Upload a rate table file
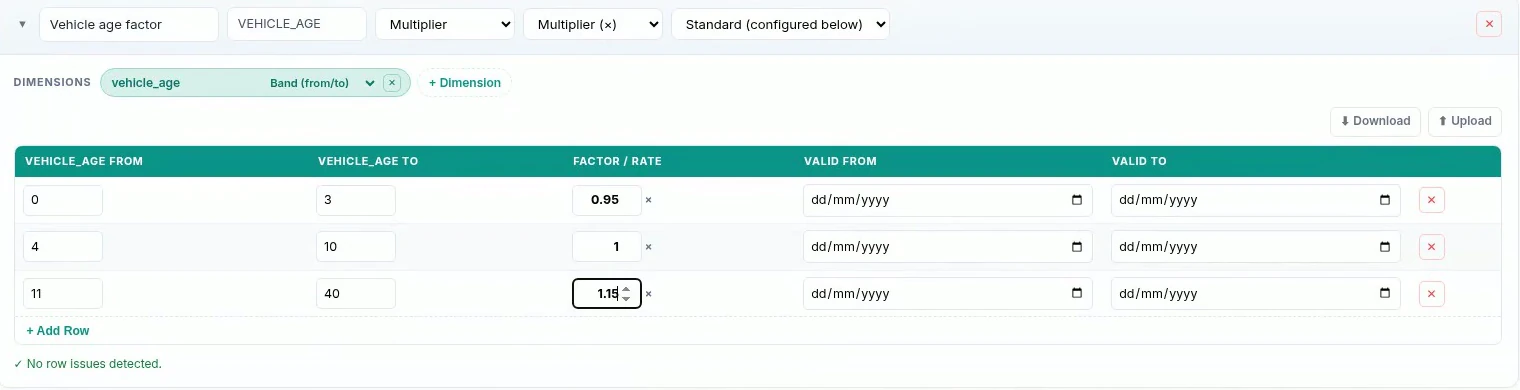1520x390 pixels. (1465, 121)
